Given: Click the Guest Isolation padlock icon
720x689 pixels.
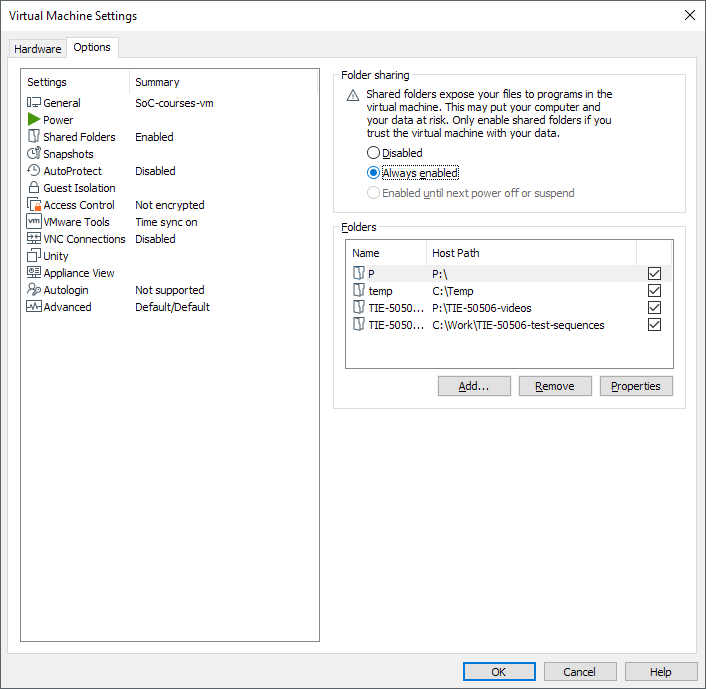Looking at the screenshot, I should tap(34, 188).
